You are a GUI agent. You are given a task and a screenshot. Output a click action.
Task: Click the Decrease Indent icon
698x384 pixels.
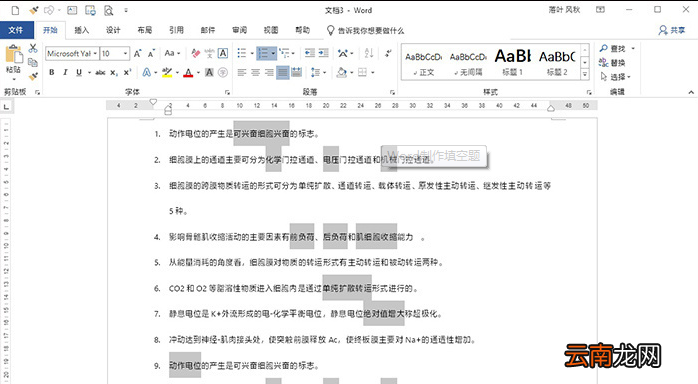pos(310,54)
